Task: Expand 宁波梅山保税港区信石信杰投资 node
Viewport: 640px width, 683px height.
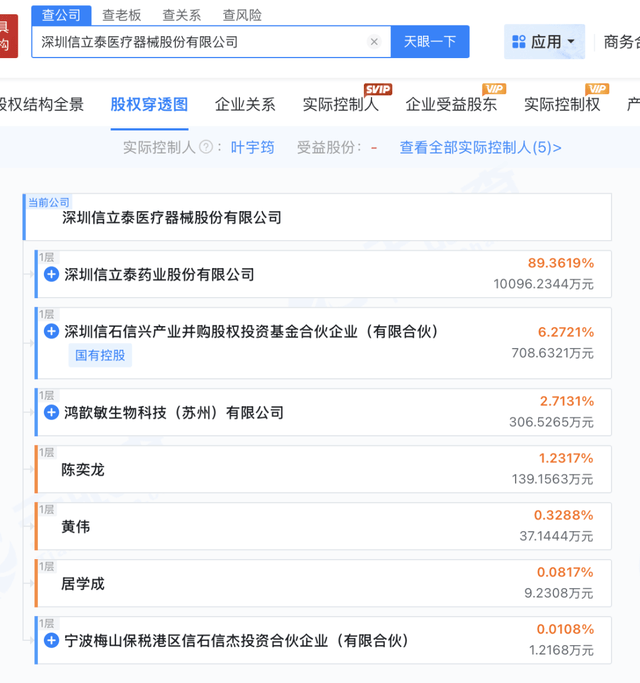Action: 51,640
